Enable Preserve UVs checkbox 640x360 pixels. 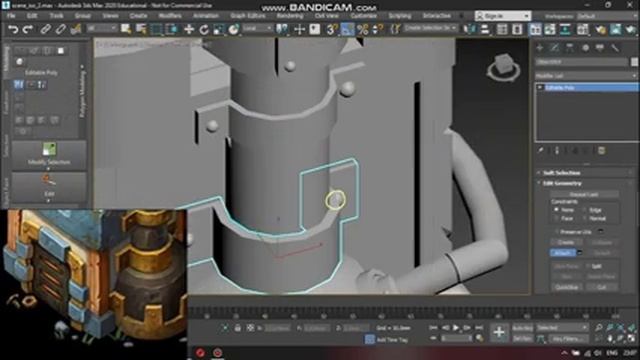pos(557,232)
